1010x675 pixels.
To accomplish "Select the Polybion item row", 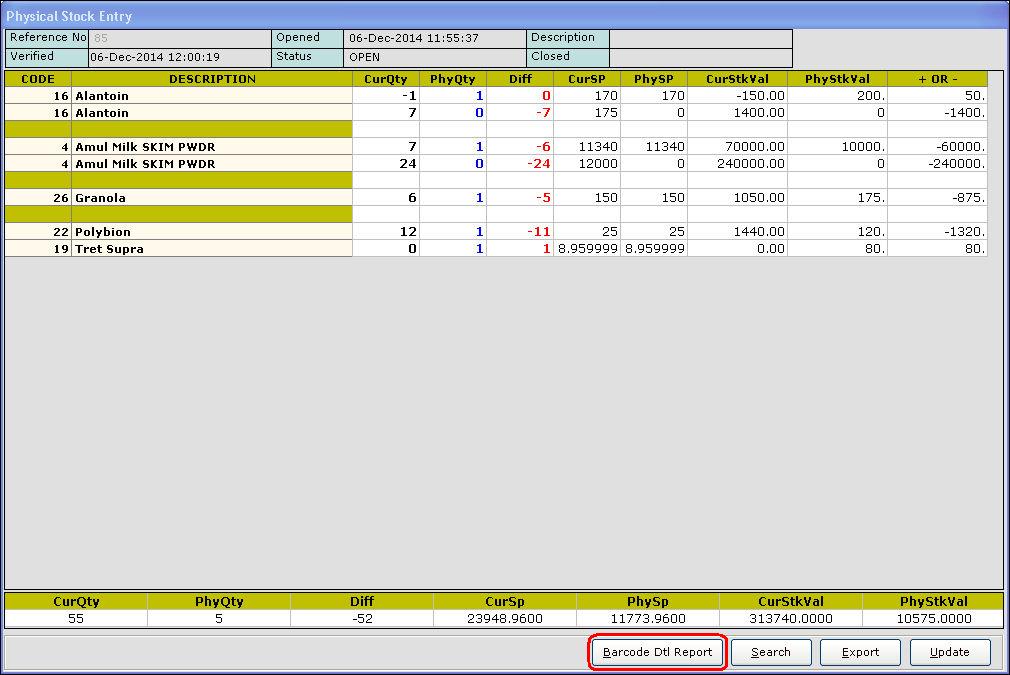I will [x=212, y=232].
